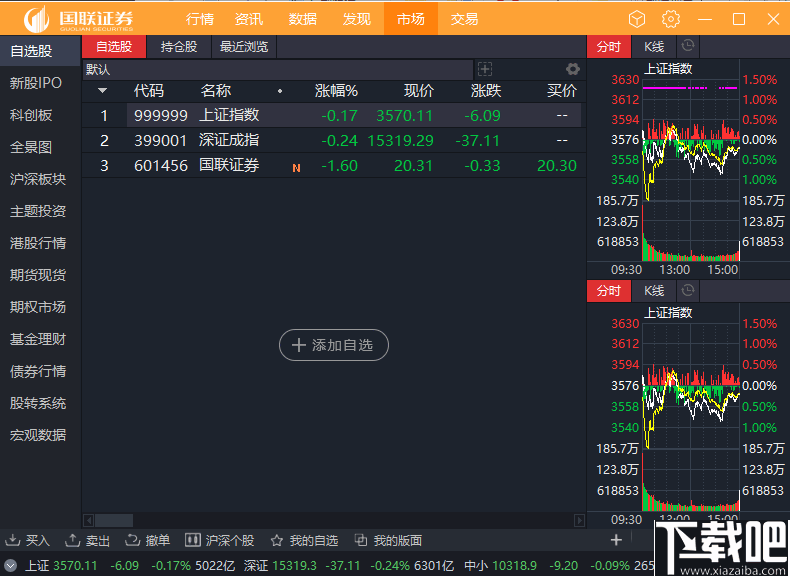The width and height of the screenshot is (790, 576).
Task: Open 沪深个股 from bottom toolbar
Action: [x=219, y=540]
